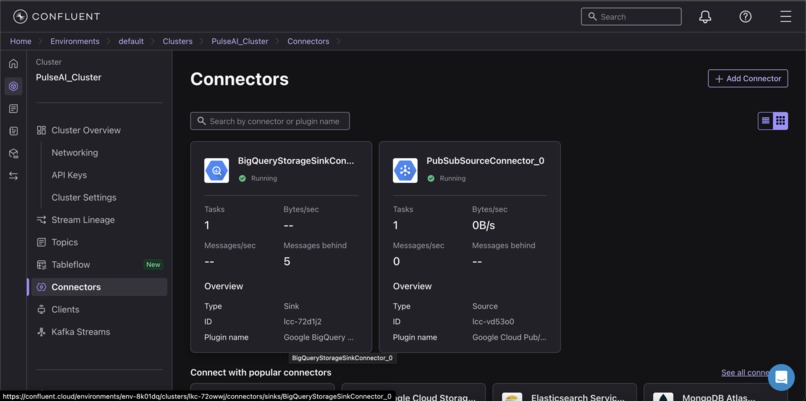Open the help question mark icon
806x401 pixels.
pyautogui.click(x=745, y=16)
